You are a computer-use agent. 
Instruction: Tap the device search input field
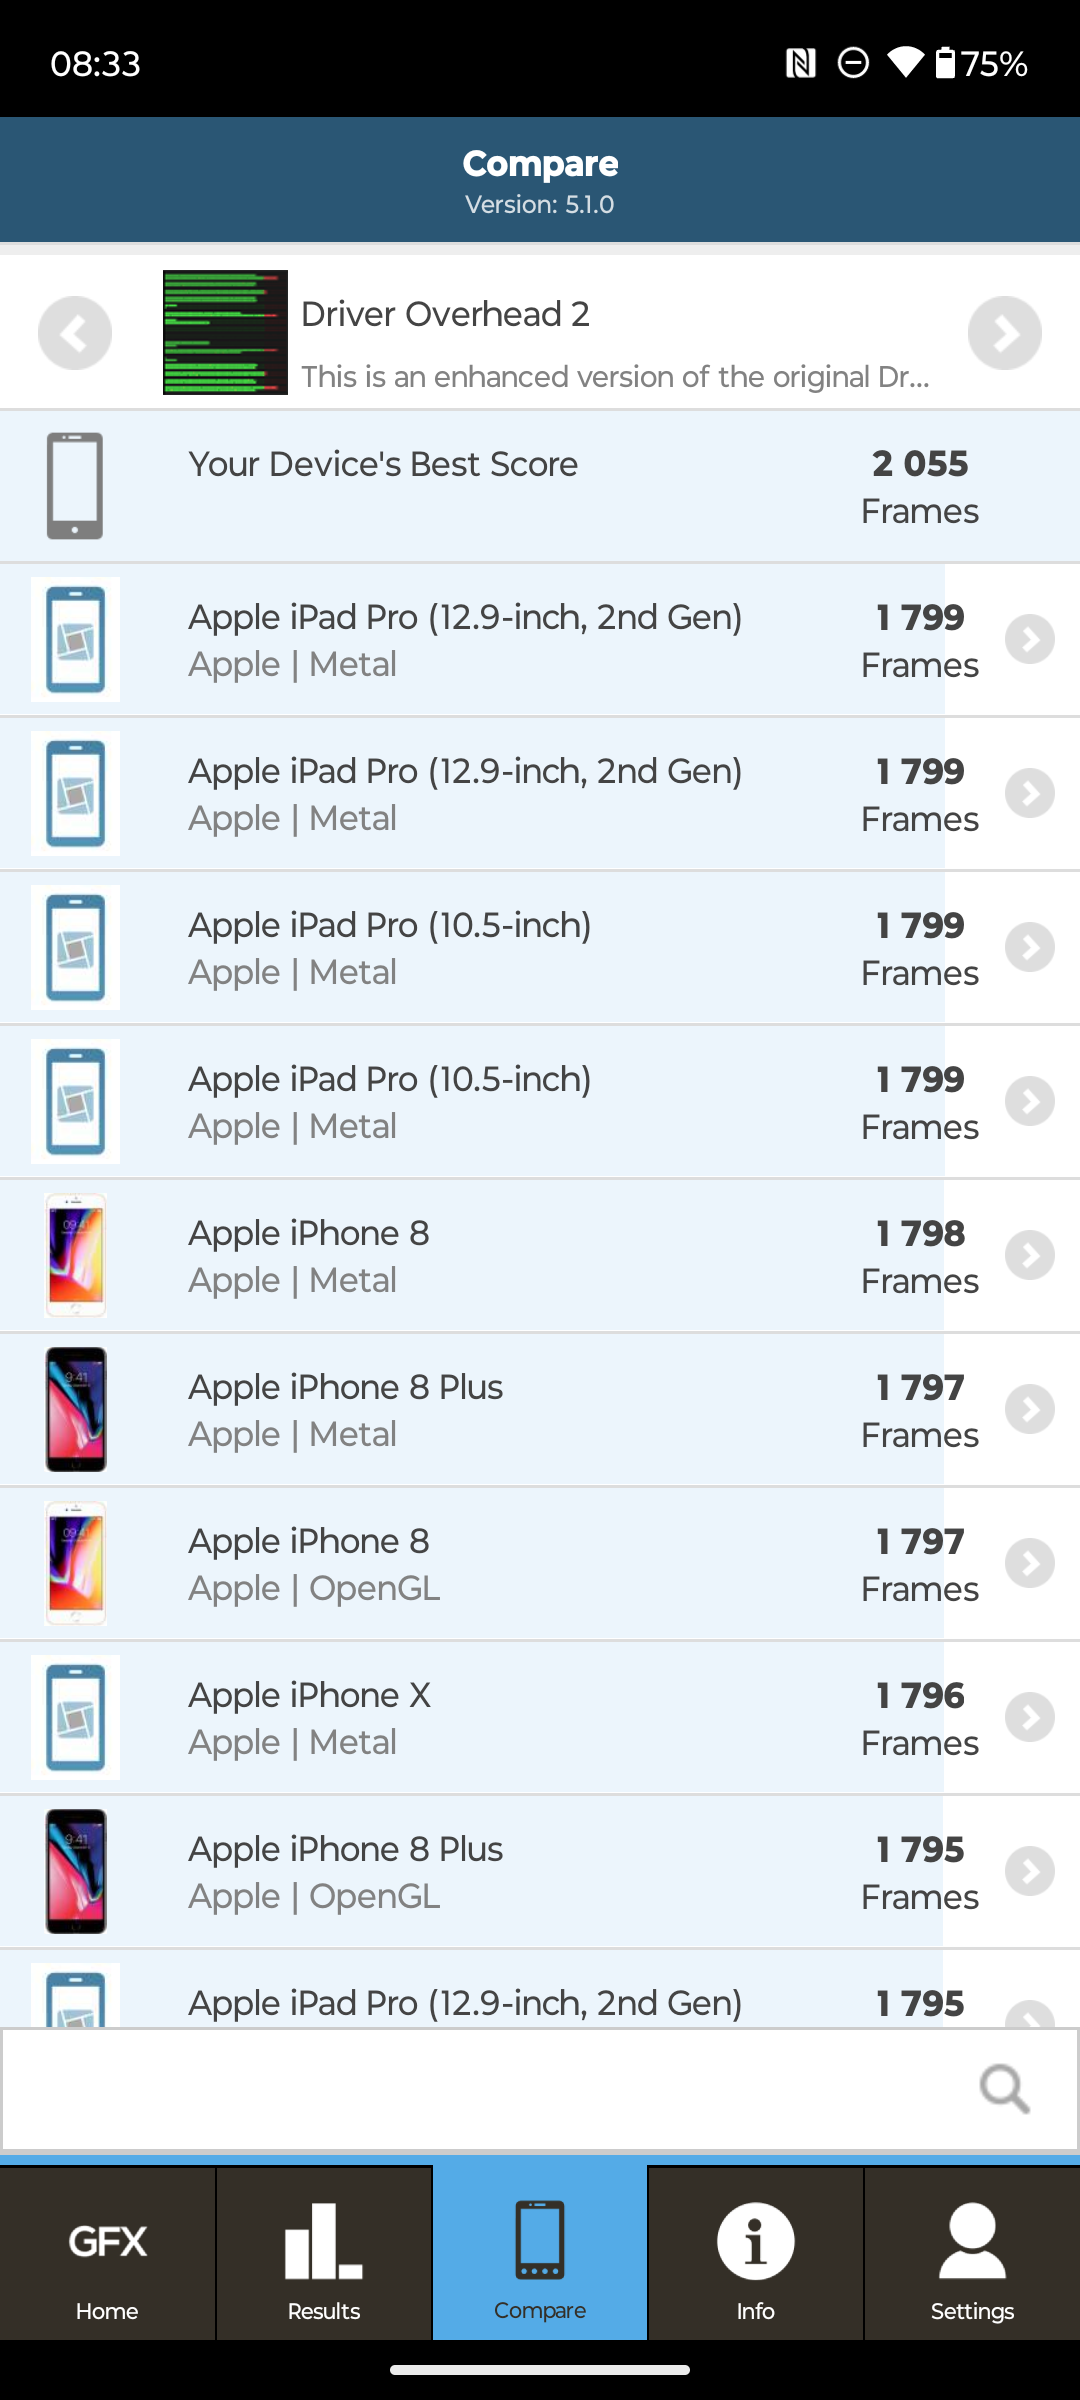point(480,2088)
